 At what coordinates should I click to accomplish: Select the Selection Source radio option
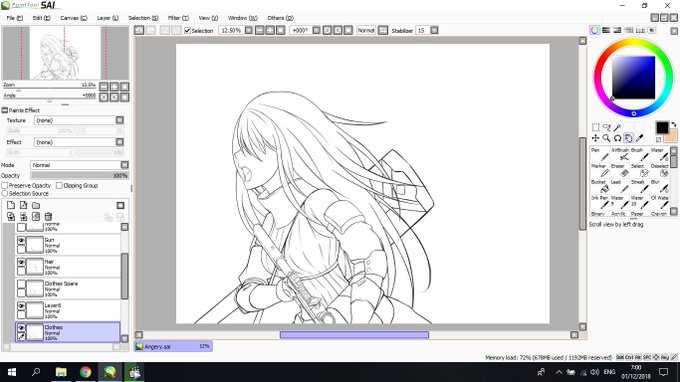[x=5, y=193]
